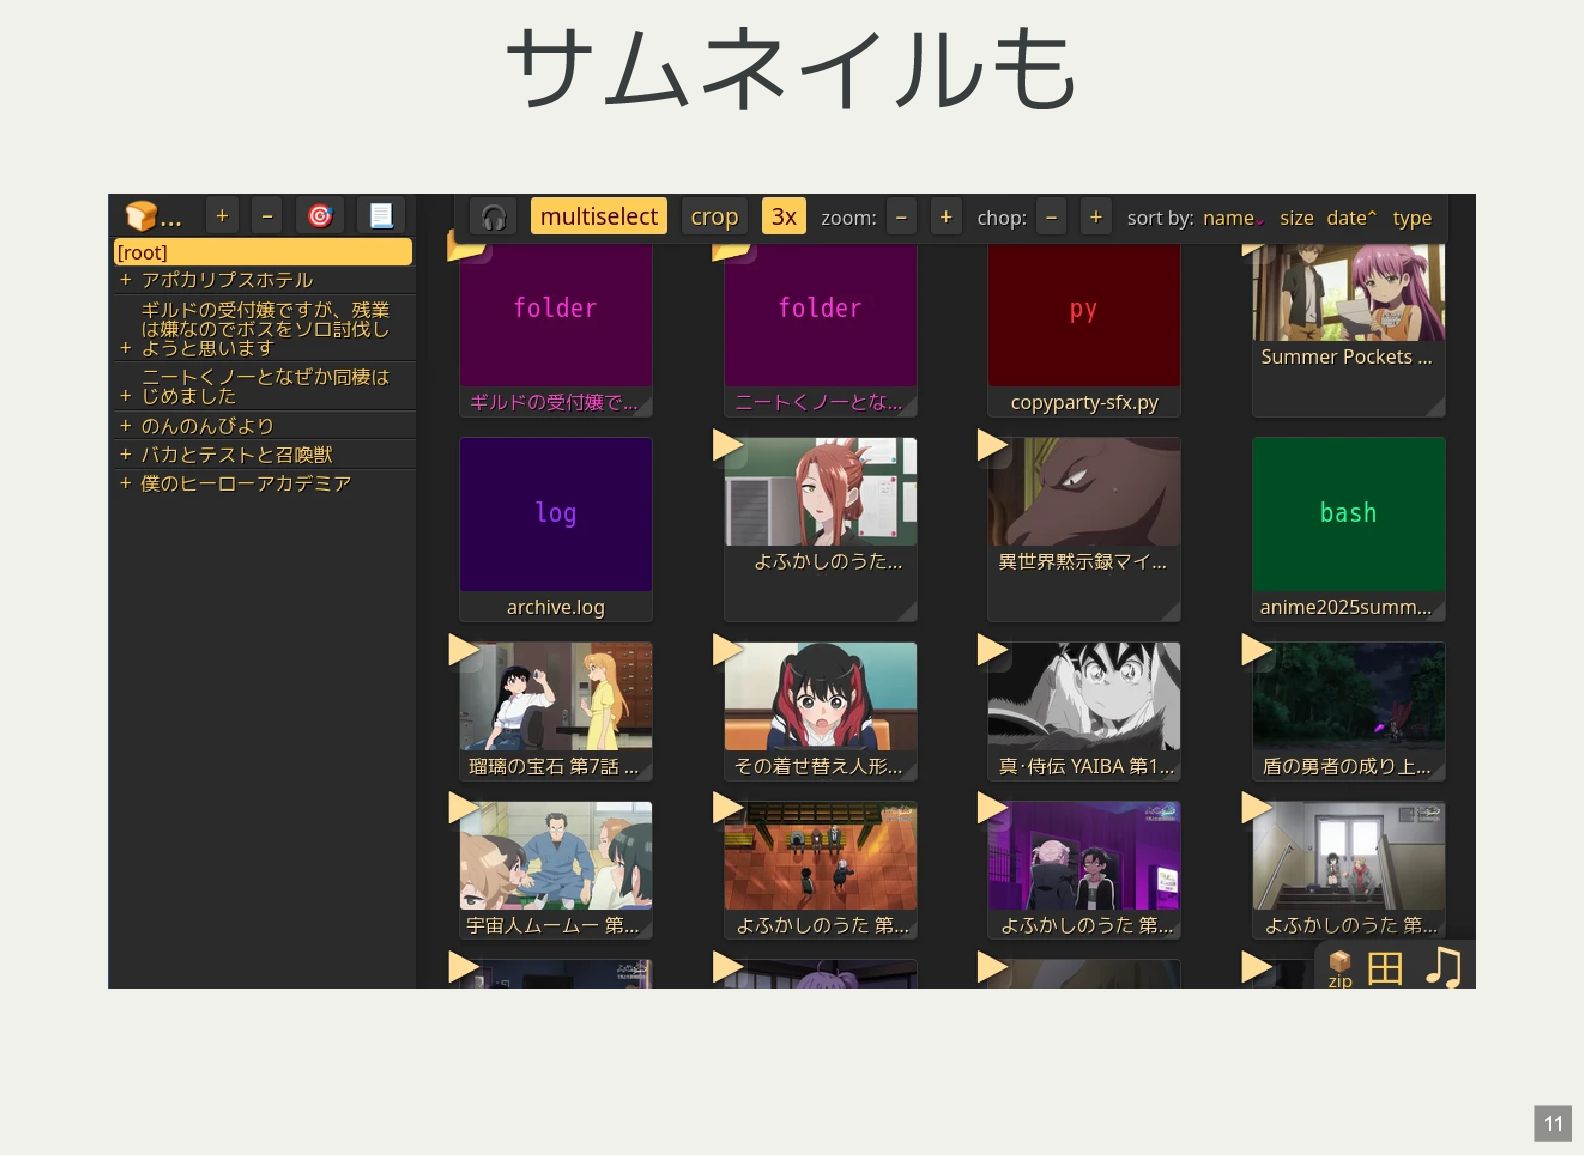Open のんのんびより in the tree

tap(207, 426)
